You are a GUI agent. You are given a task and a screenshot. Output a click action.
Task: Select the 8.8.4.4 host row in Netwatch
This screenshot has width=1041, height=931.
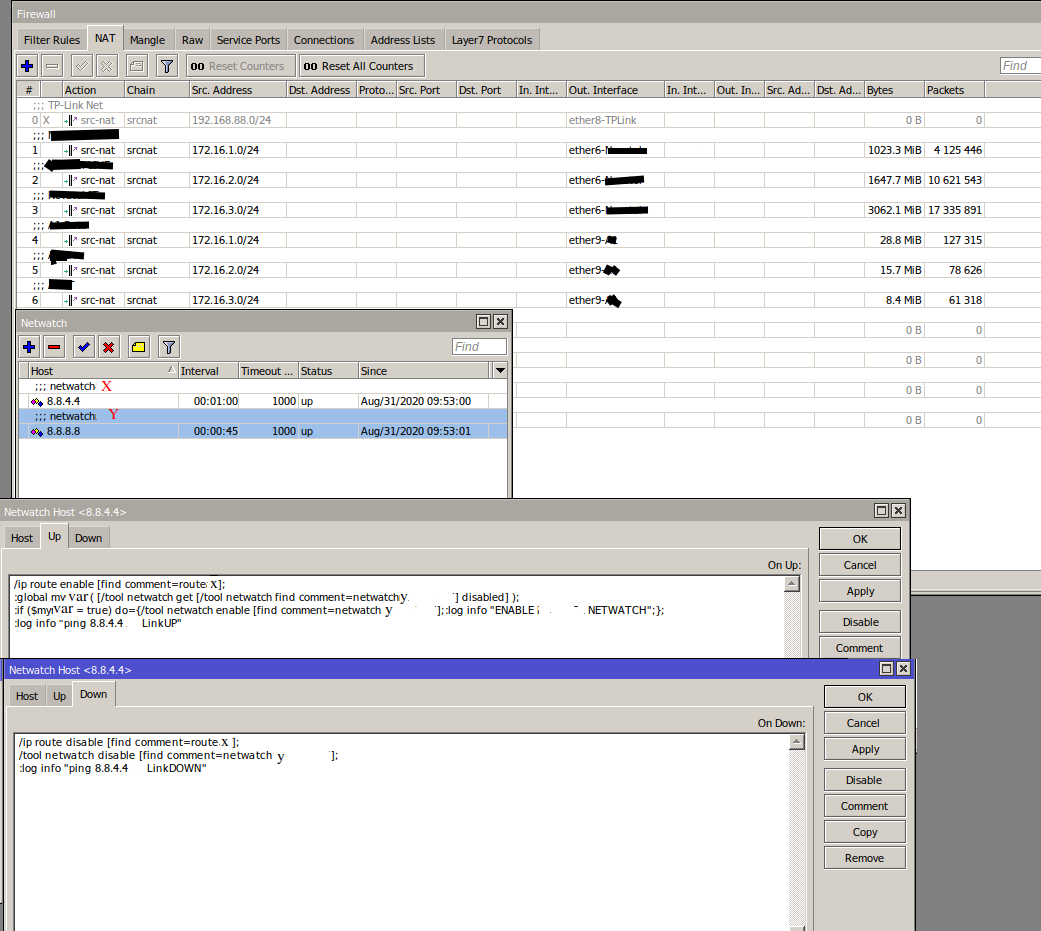point(100,401)
